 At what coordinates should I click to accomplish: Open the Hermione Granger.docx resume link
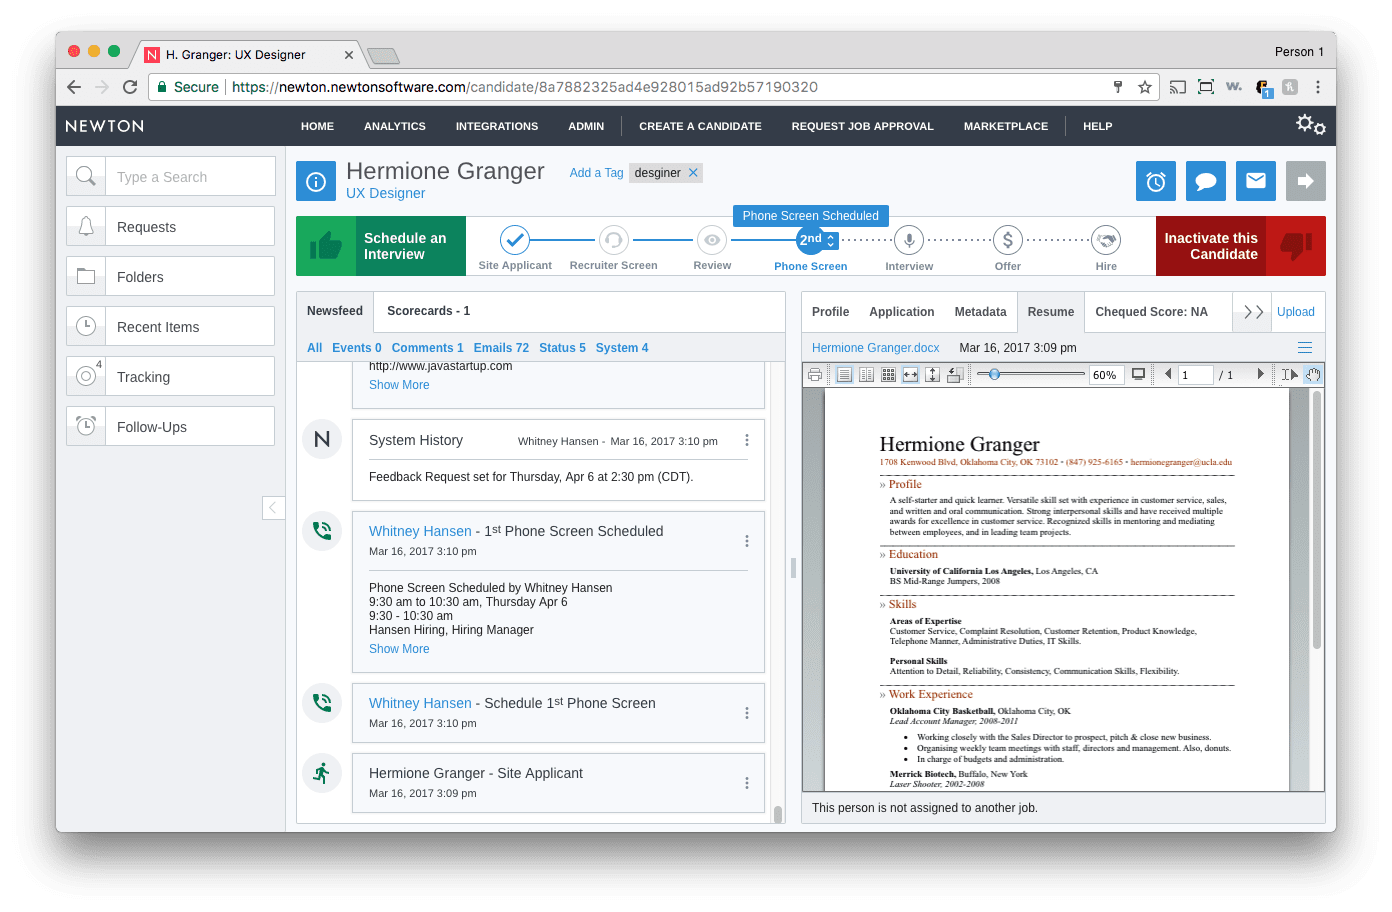tap(875, 347)
